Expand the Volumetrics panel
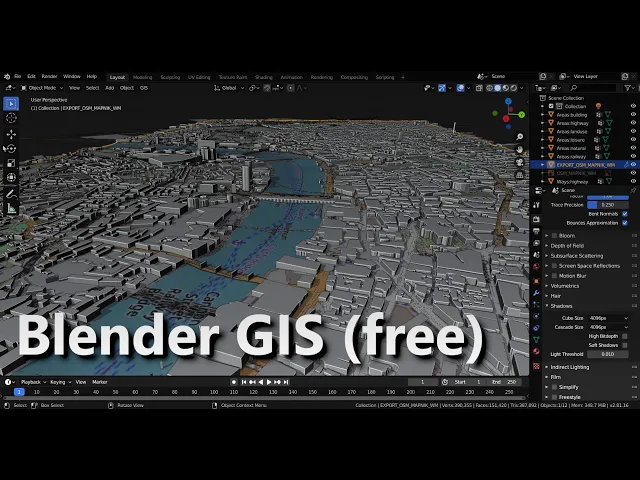 (x=564, y=286)
